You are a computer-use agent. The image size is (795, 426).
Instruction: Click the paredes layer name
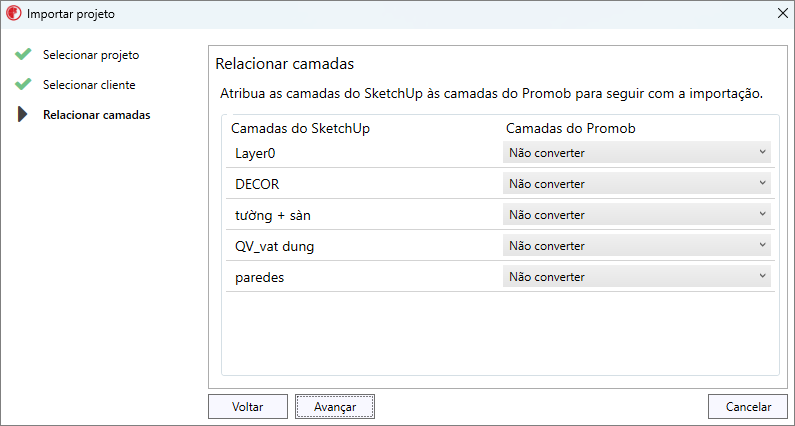(x=260, y=278)
